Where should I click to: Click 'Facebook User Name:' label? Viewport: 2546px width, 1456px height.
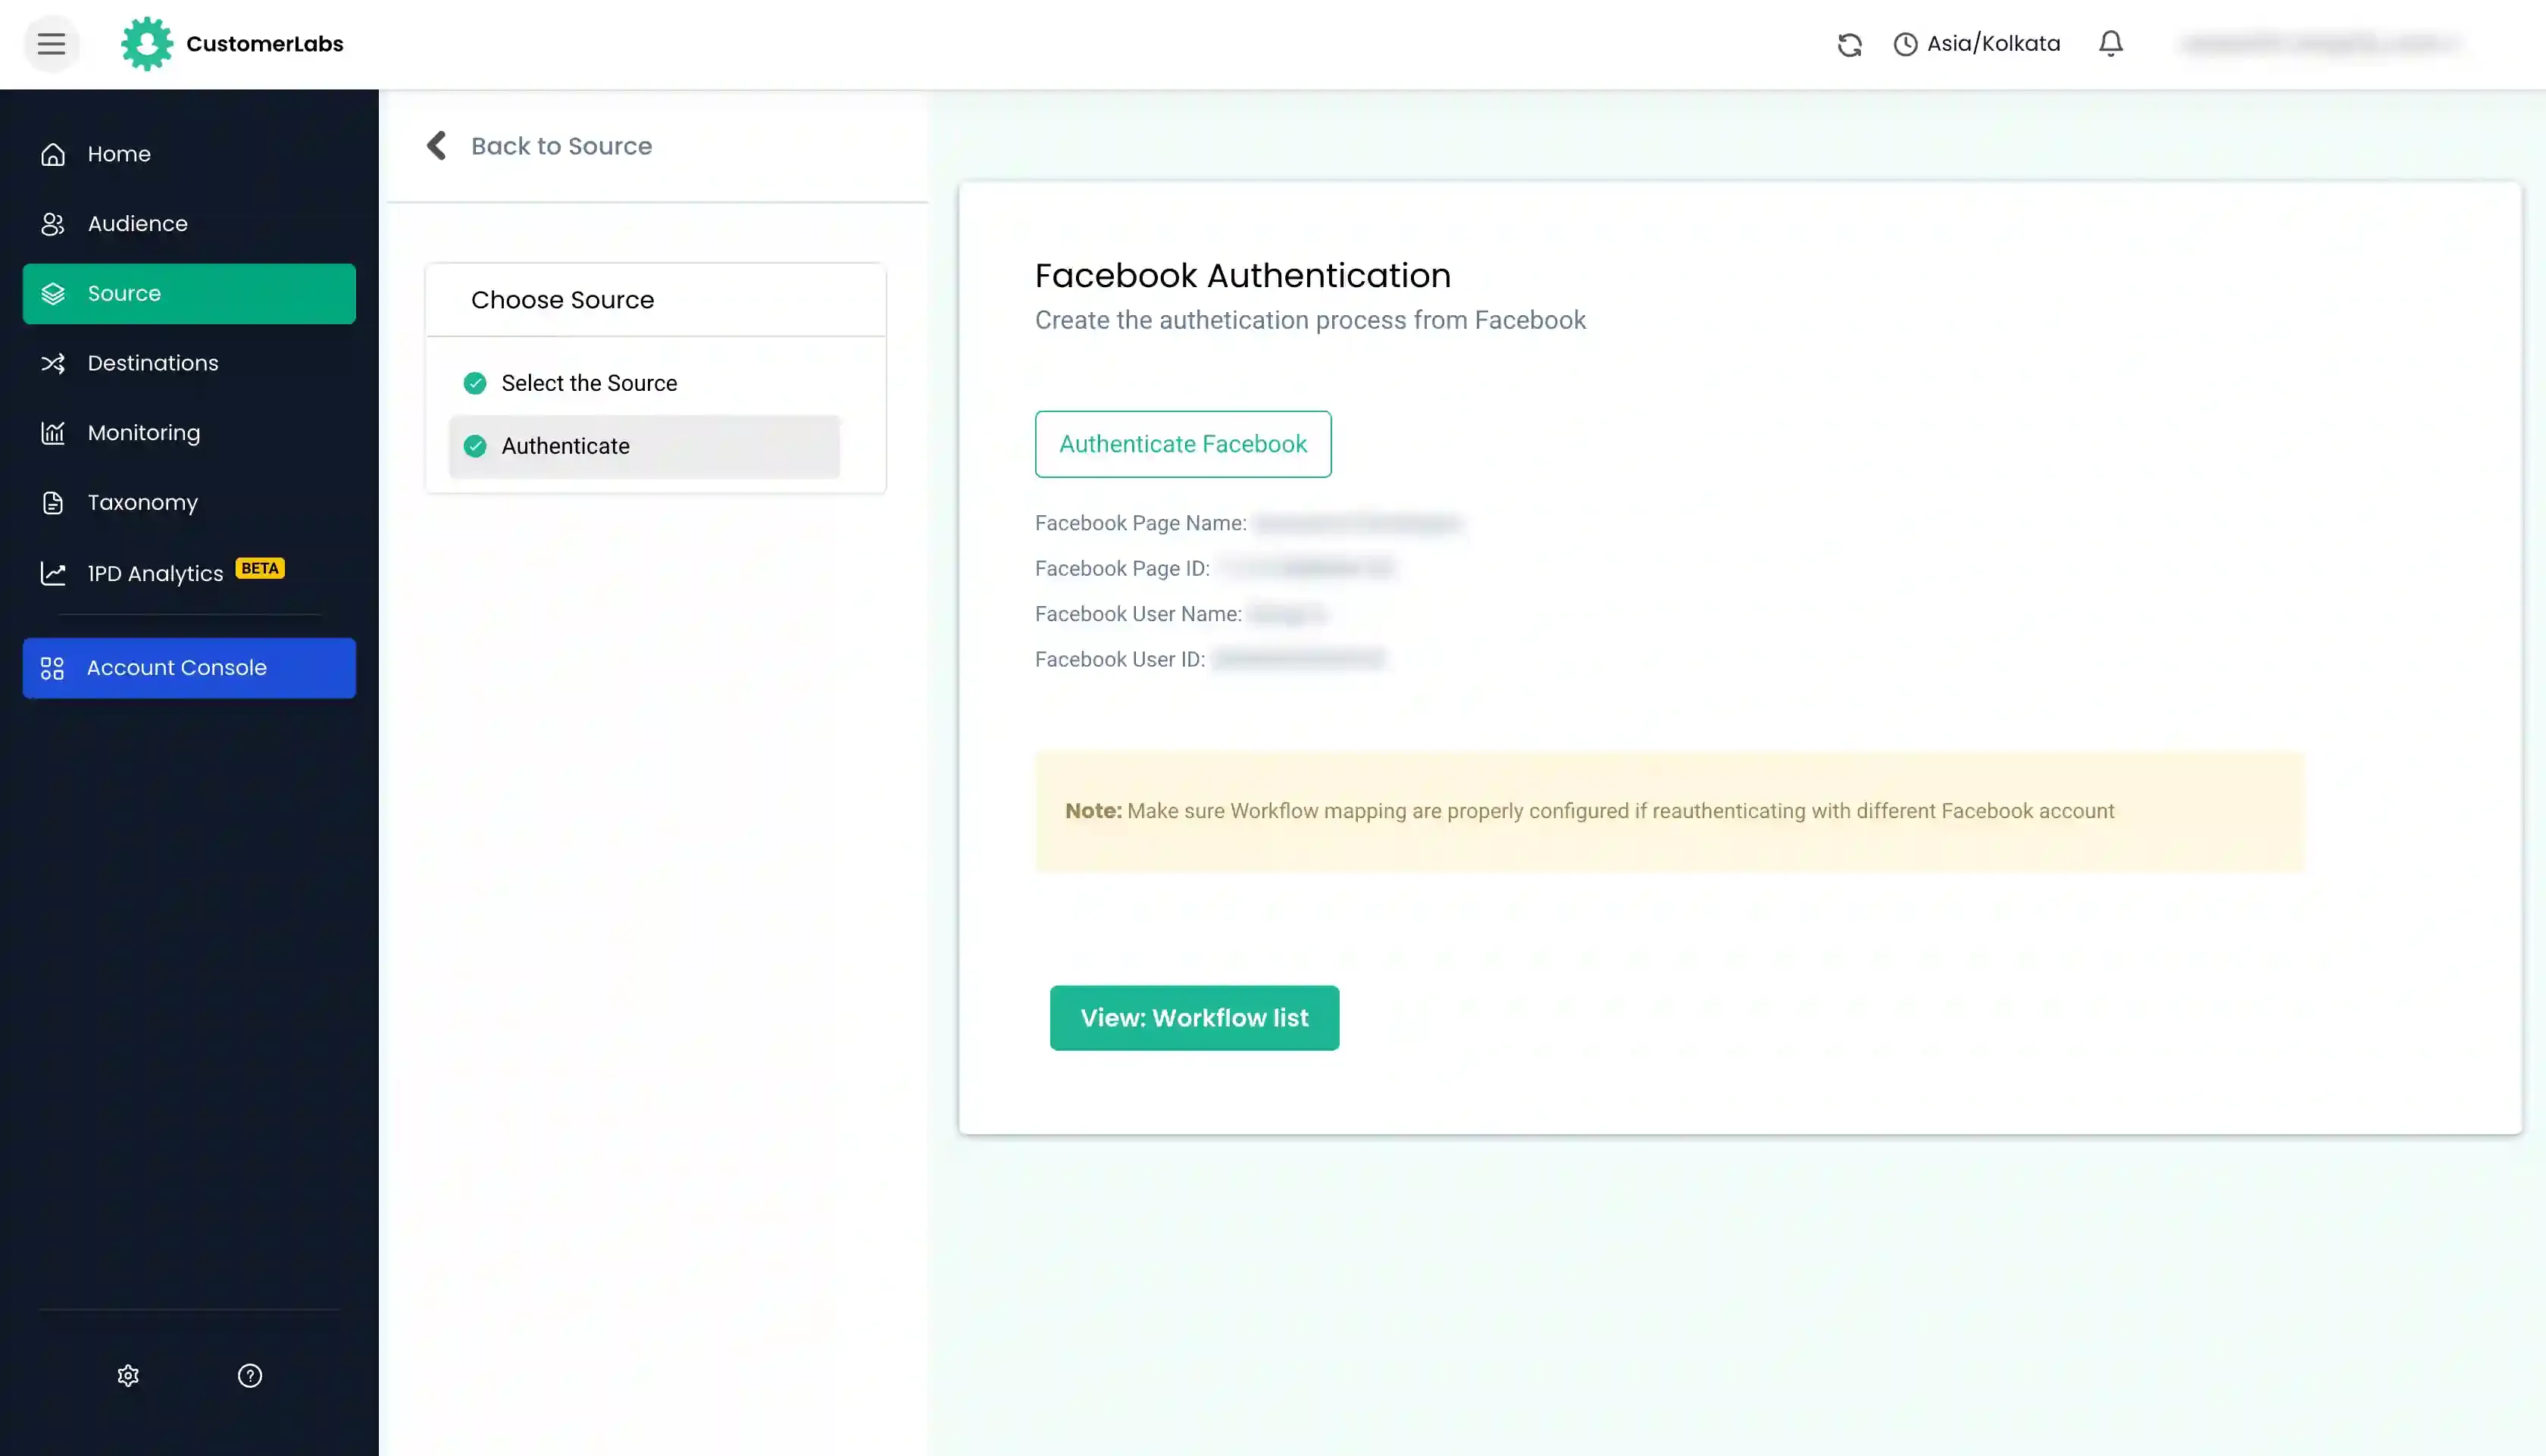tap(1138, 614)
